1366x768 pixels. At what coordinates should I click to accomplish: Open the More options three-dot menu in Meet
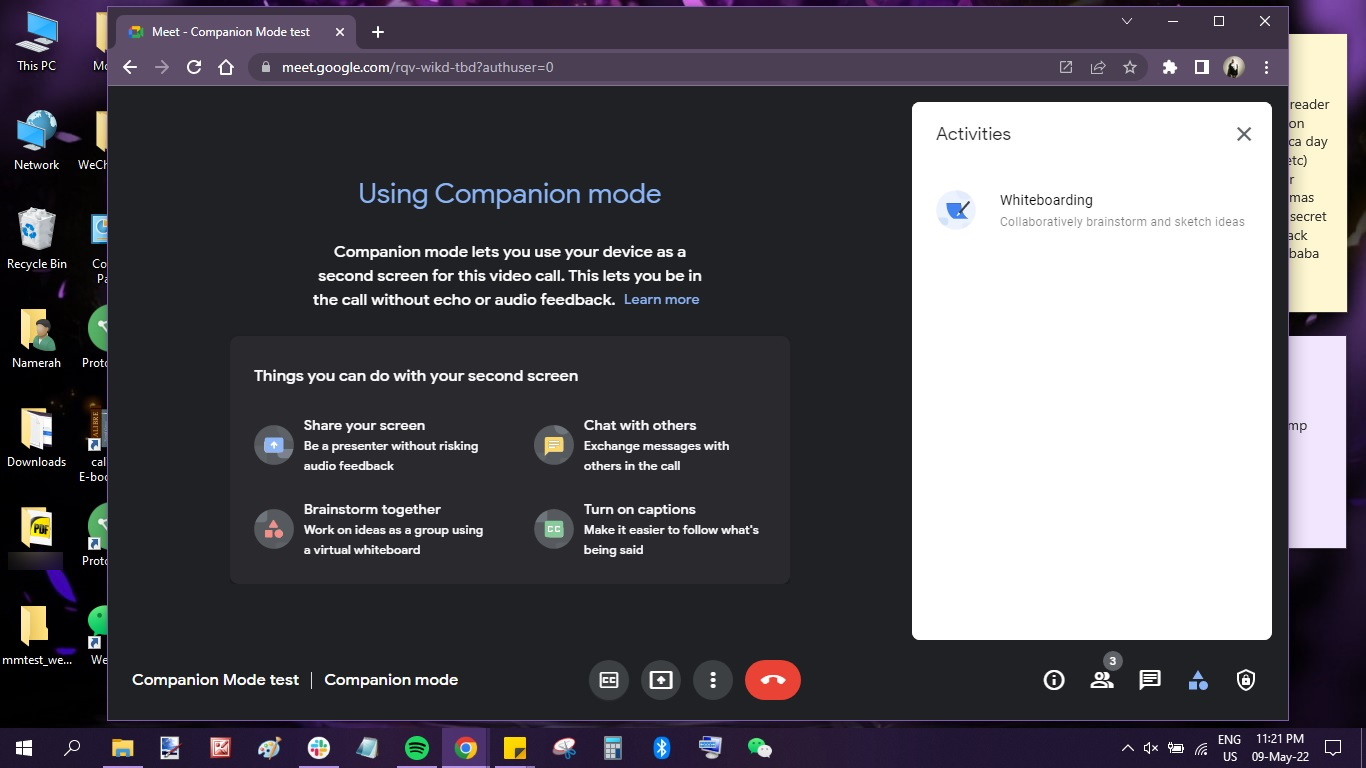tap(713, 680)
